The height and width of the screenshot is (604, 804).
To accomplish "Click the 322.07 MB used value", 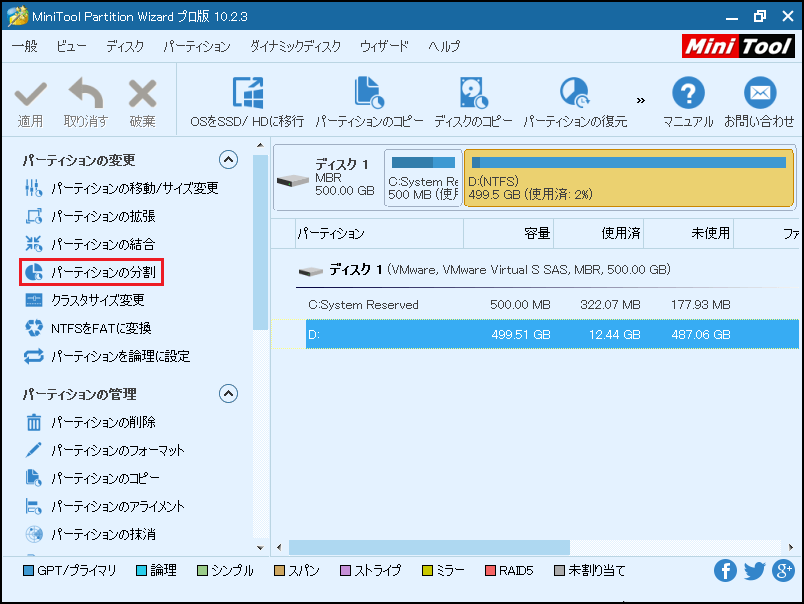I will pyautogui.click(x=610, y=305).
